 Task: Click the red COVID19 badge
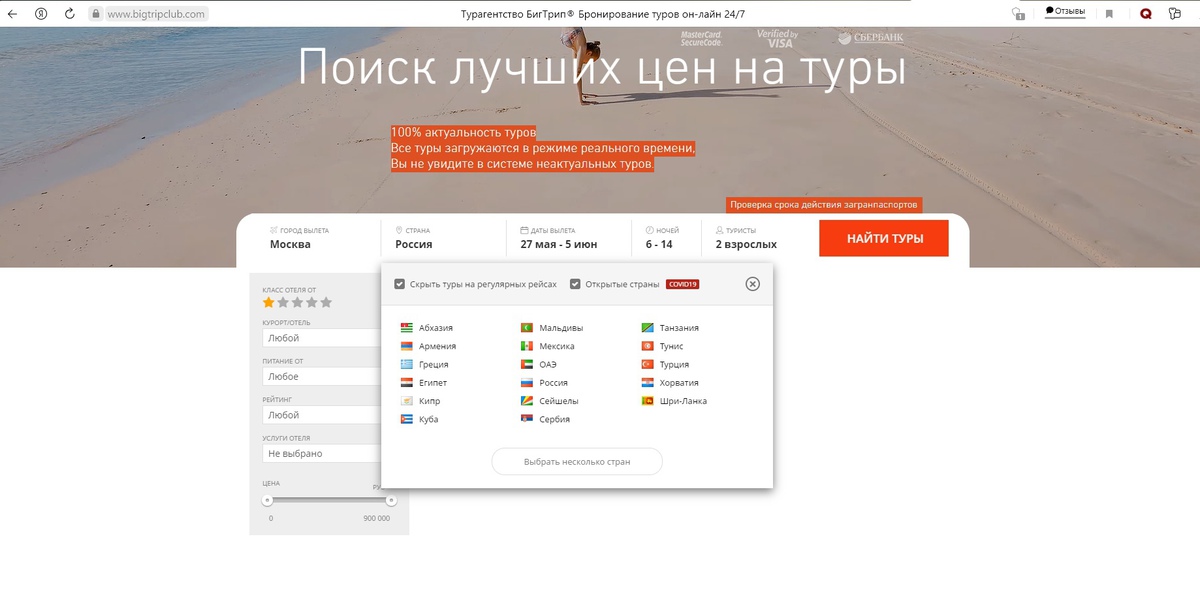click(682, 284)
